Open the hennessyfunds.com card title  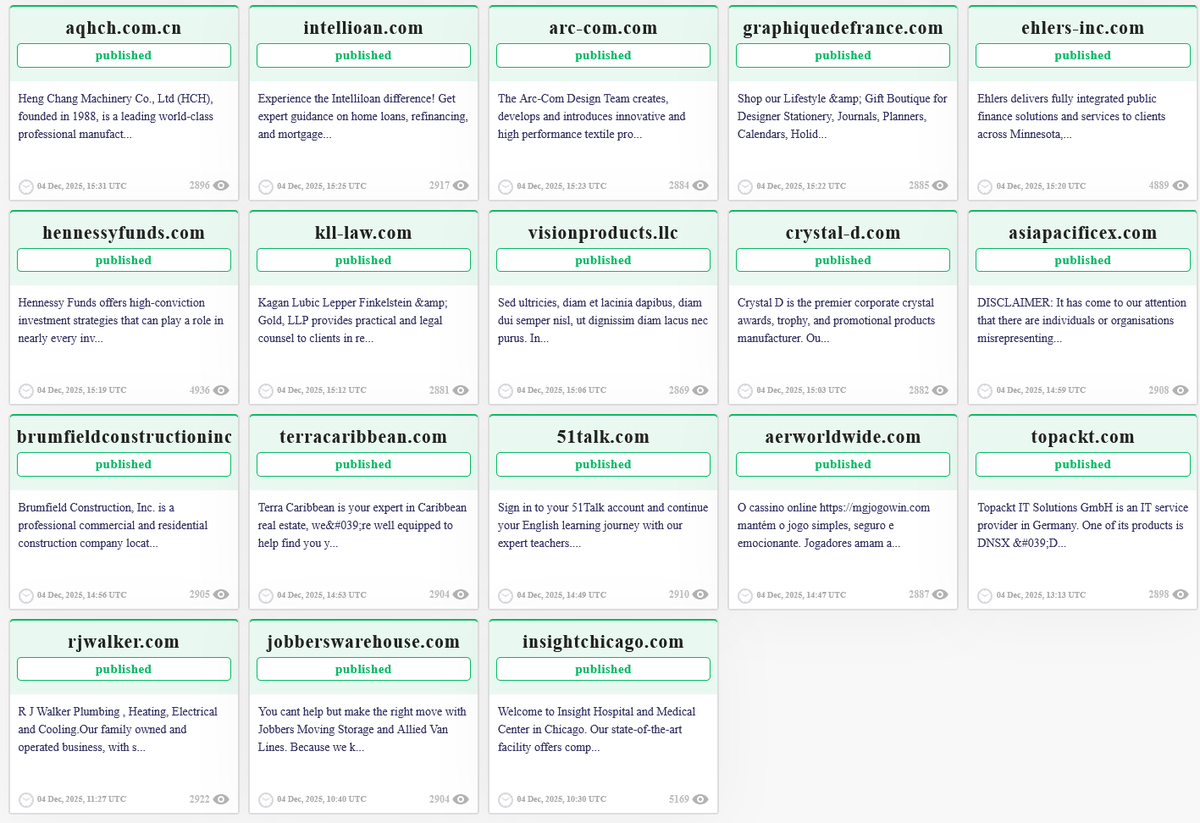[x=124, y=233]
